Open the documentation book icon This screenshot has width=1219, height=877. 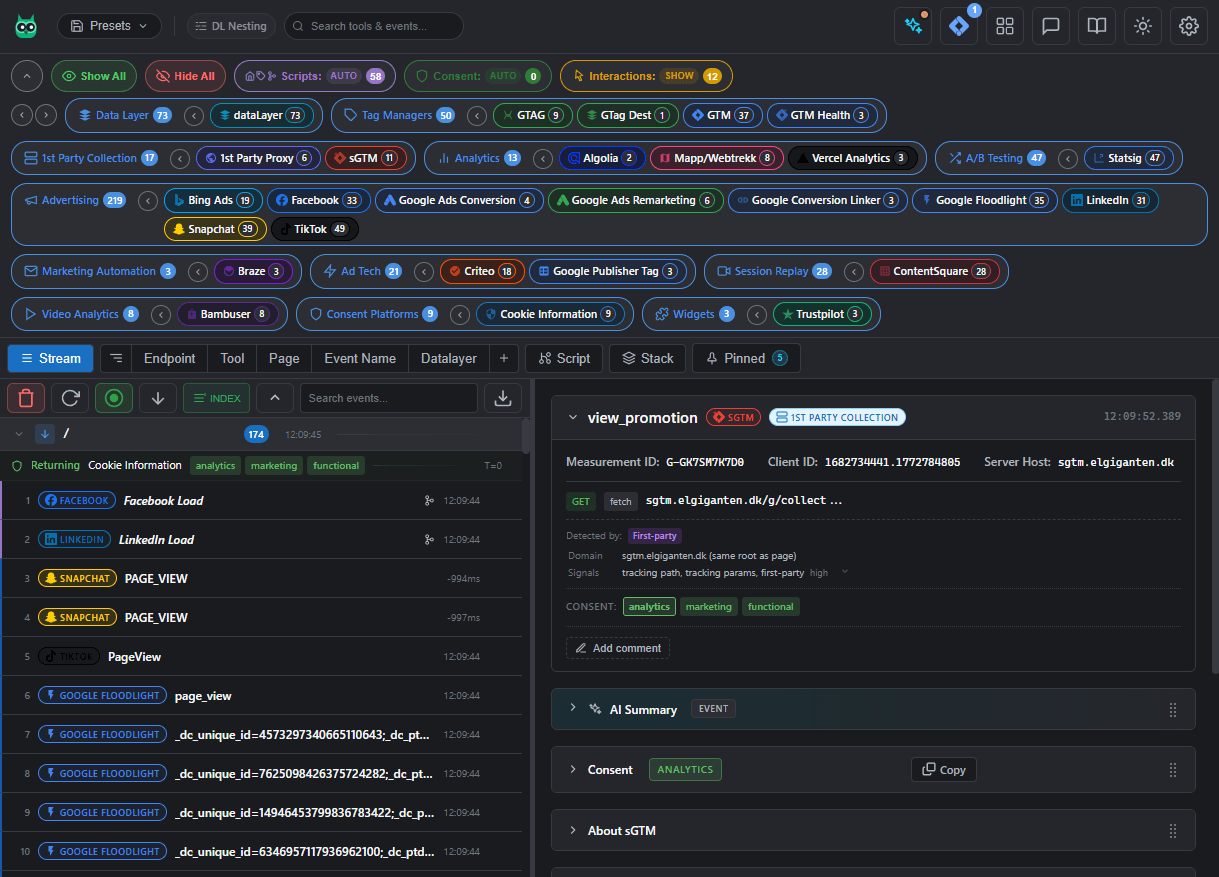pyautogui.click(x=1097, y=26)
